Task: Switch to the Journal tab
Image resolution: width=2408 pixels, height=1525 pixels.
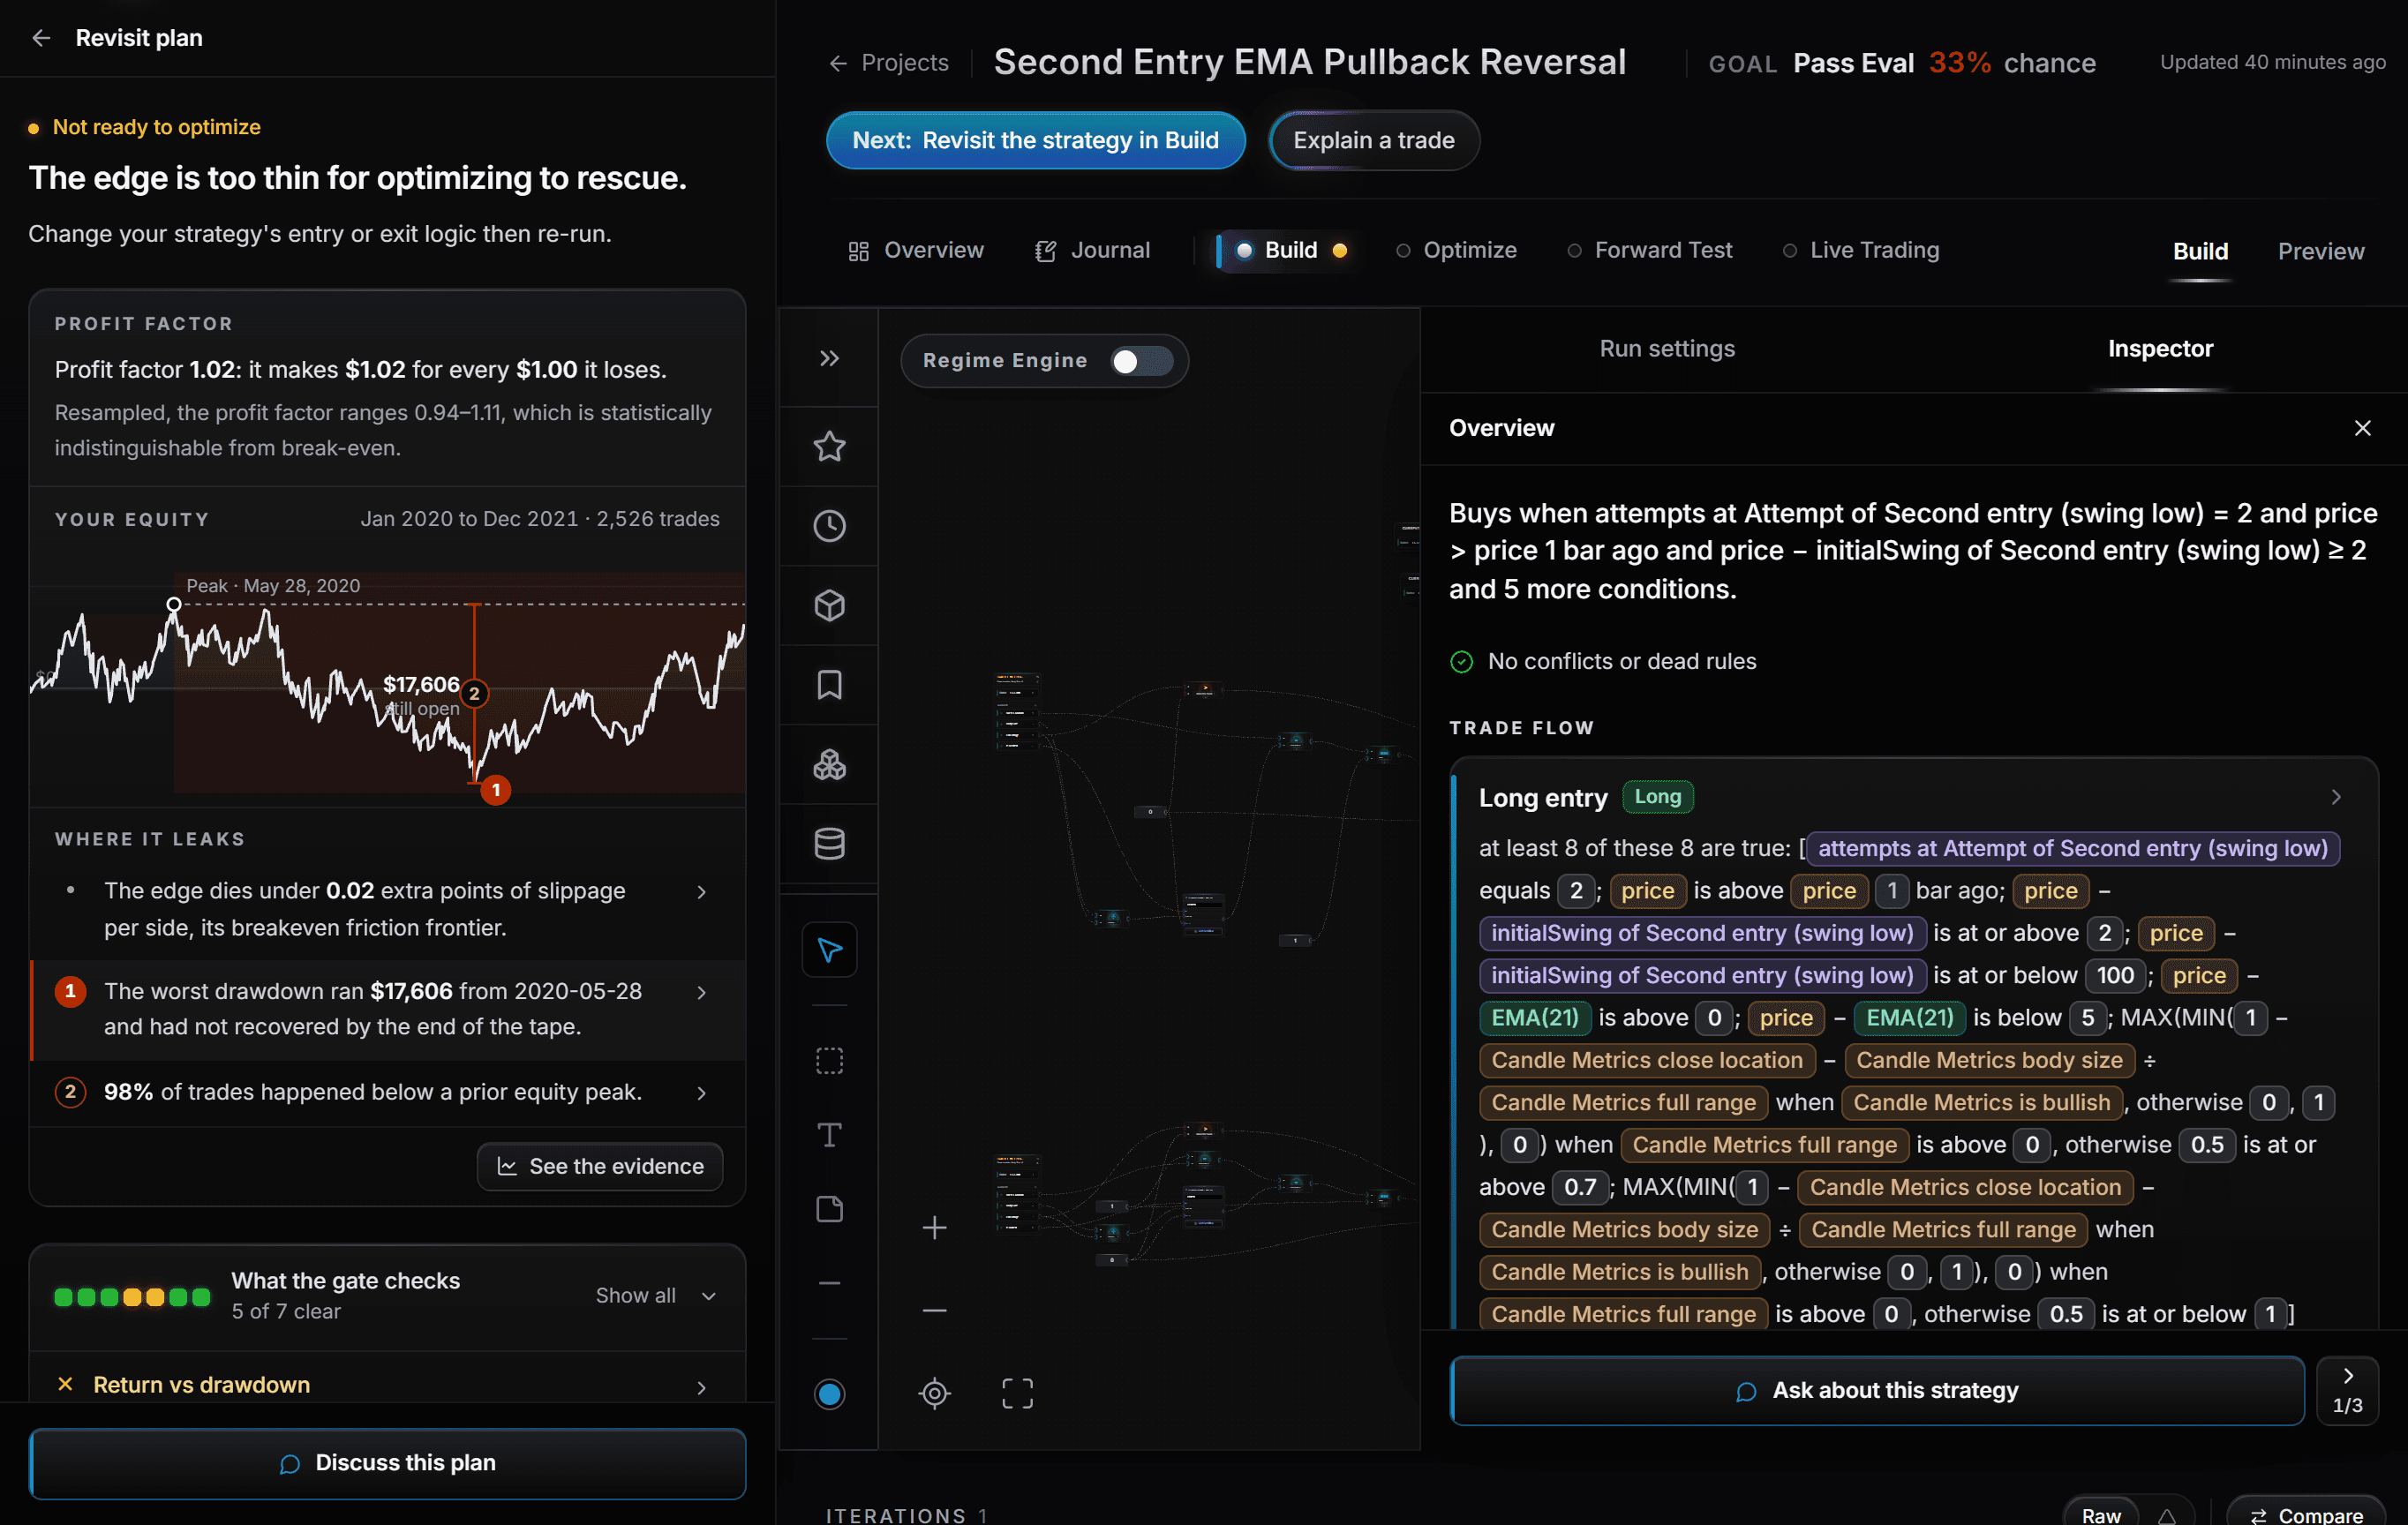Action: pyautogui.click(x=1092, y=250)
